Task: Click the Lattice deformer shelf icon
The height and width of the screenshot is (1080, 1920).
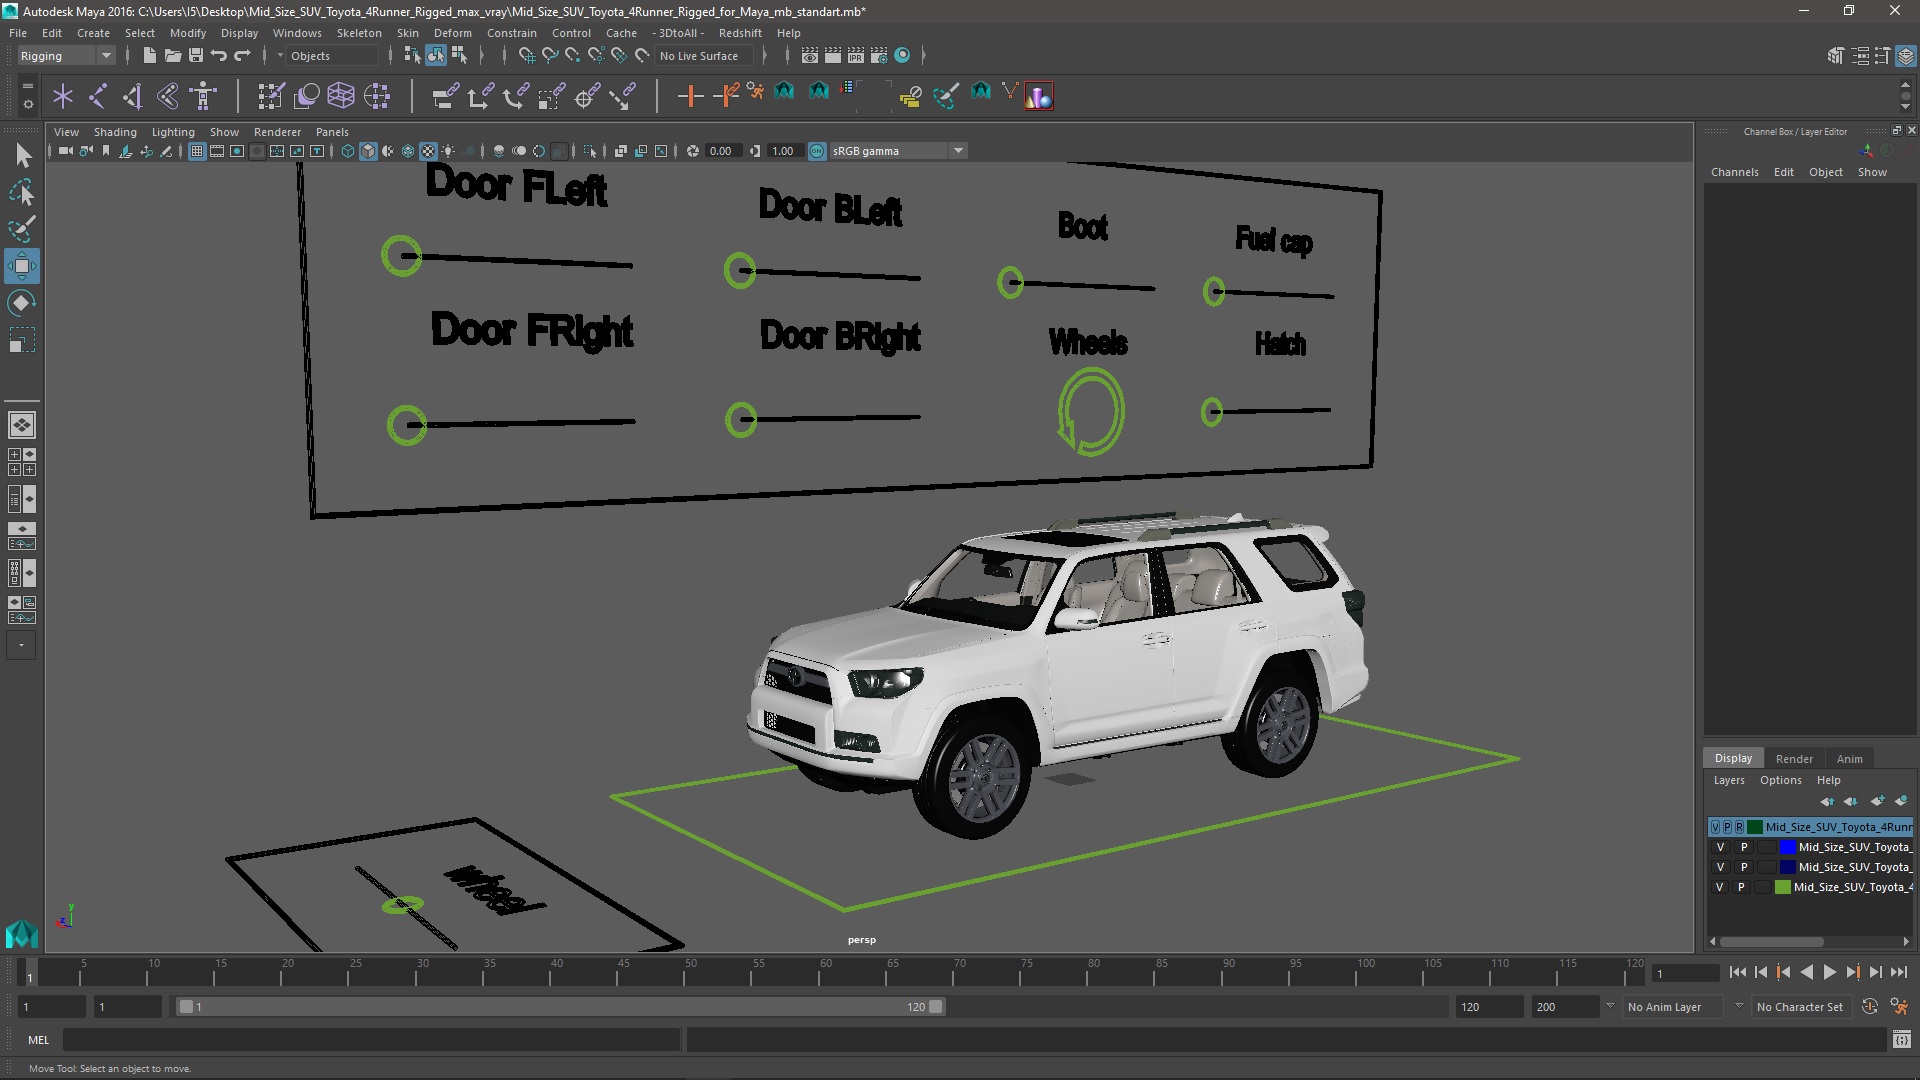Action: coord(341,96)
